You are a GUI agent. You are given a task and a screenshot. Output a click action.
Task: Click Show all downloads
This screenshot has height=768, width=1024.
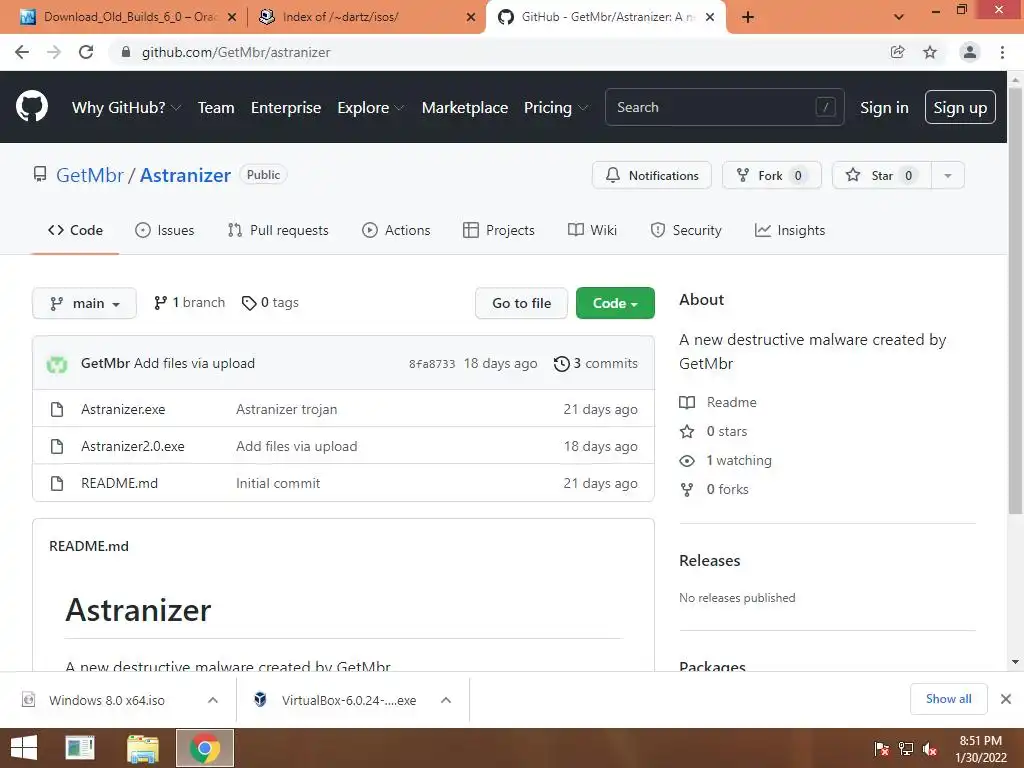coord(948,699)
